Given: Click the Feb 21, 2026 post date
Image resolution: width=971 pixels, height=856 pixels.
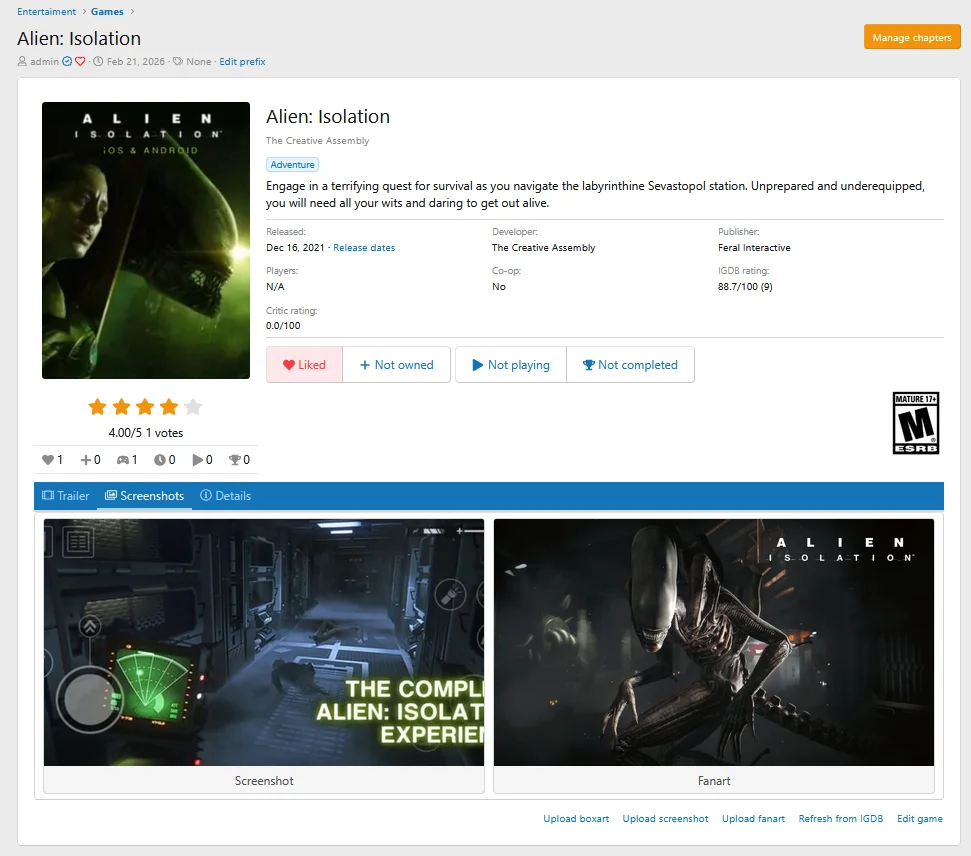Looking at the screenshot, I should [136, 61].
